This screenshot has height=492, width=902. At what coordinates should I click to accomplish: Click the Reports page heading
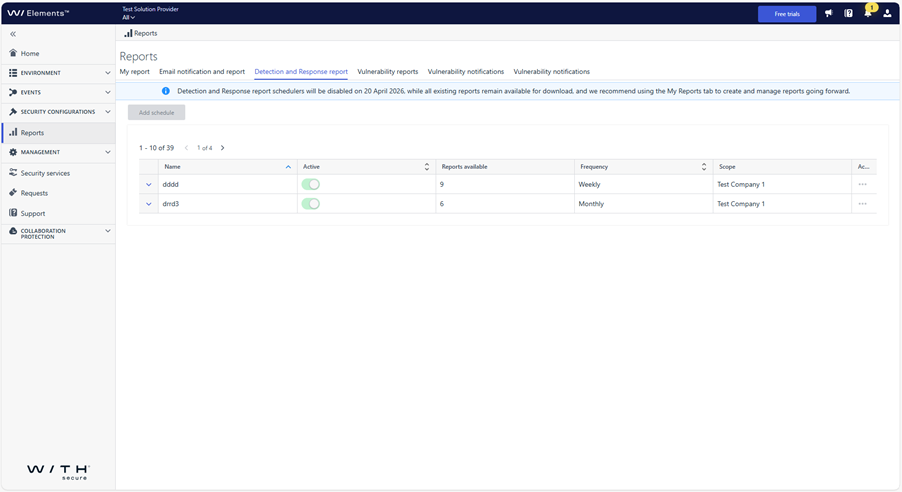(x=139, y=56)
